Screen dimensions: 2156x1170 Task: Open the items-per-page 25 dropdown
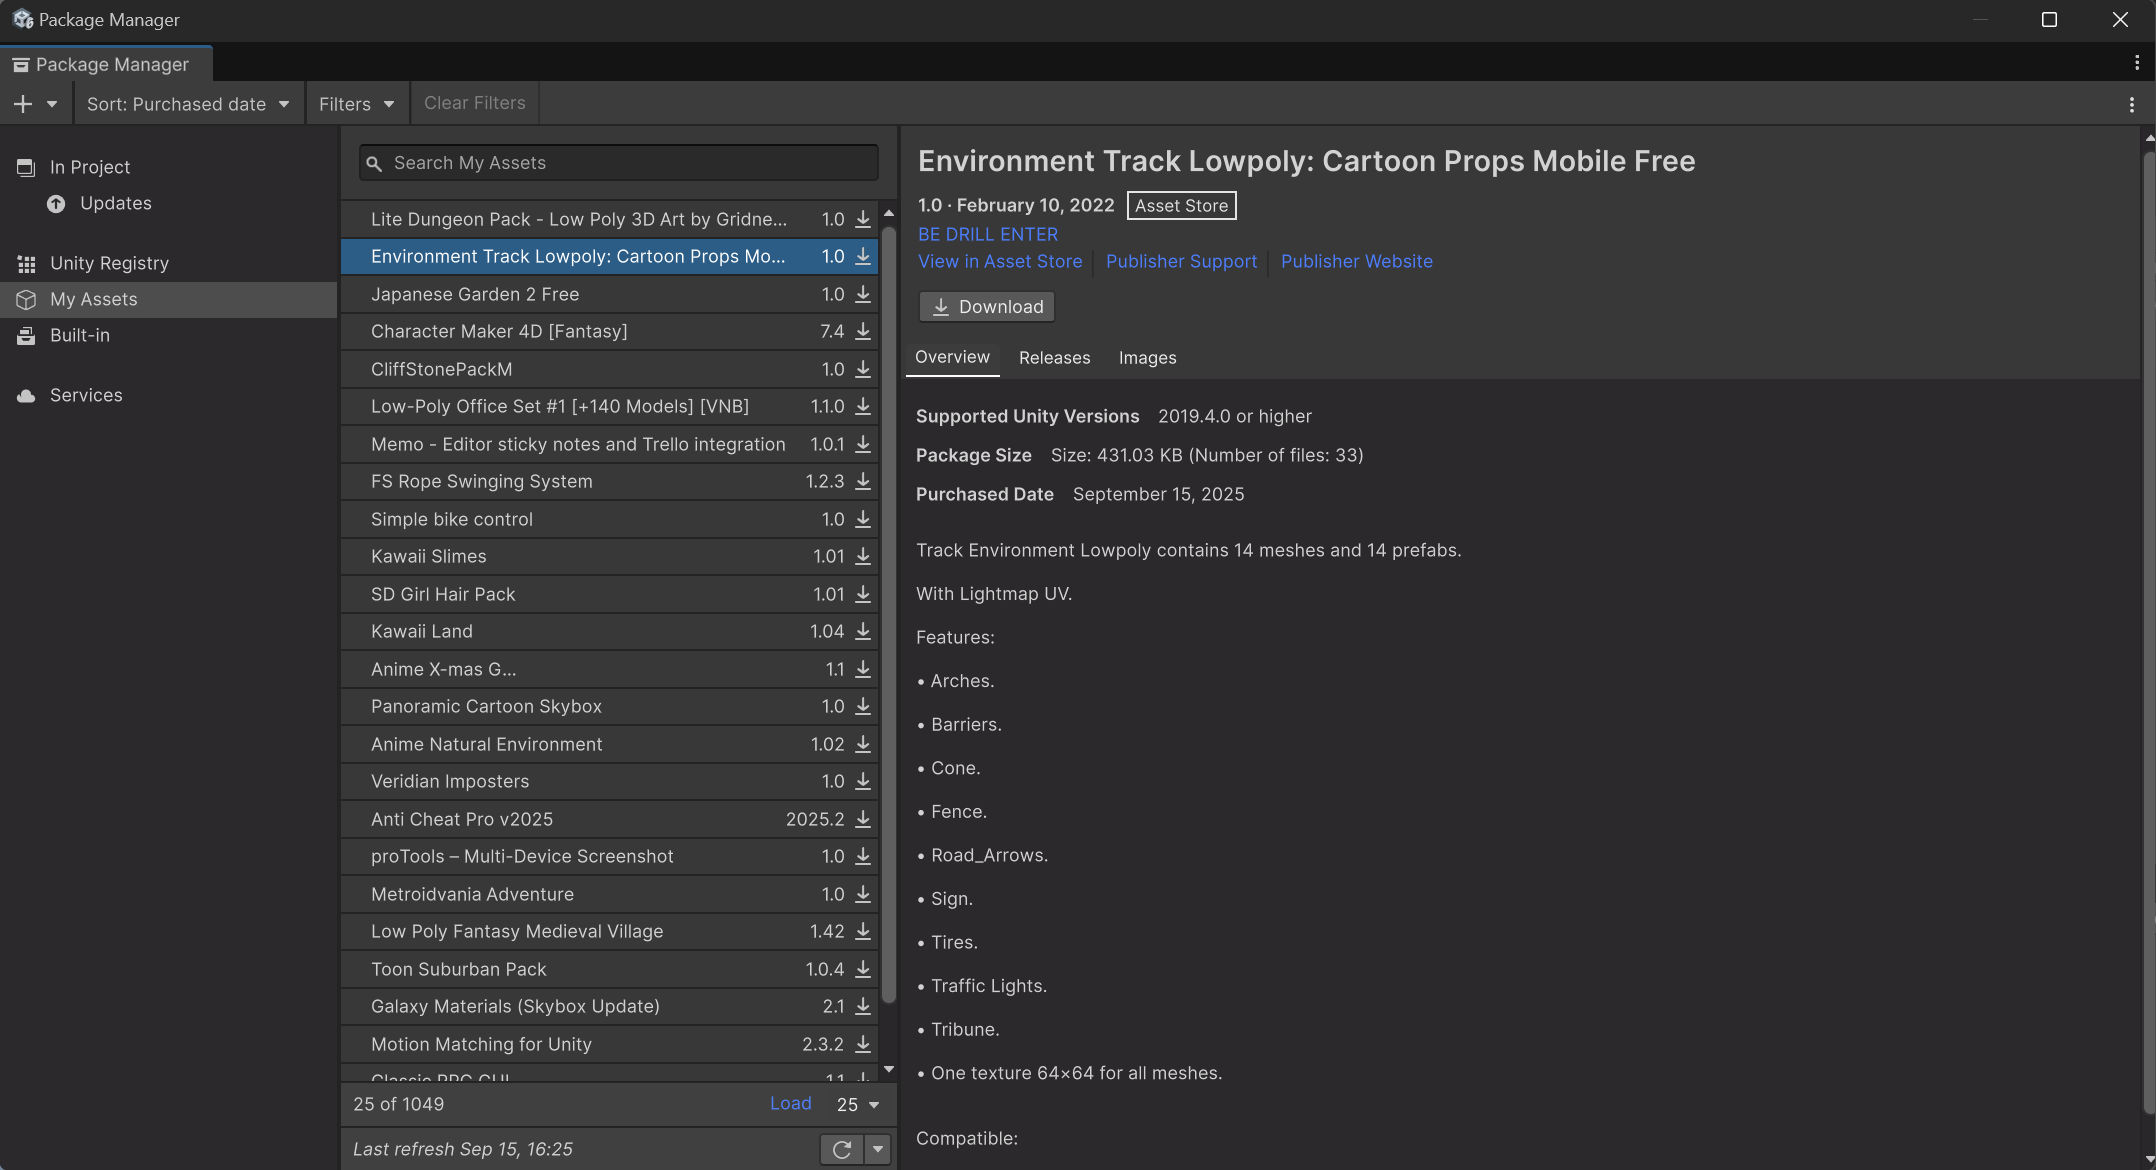click(858, 1105)
